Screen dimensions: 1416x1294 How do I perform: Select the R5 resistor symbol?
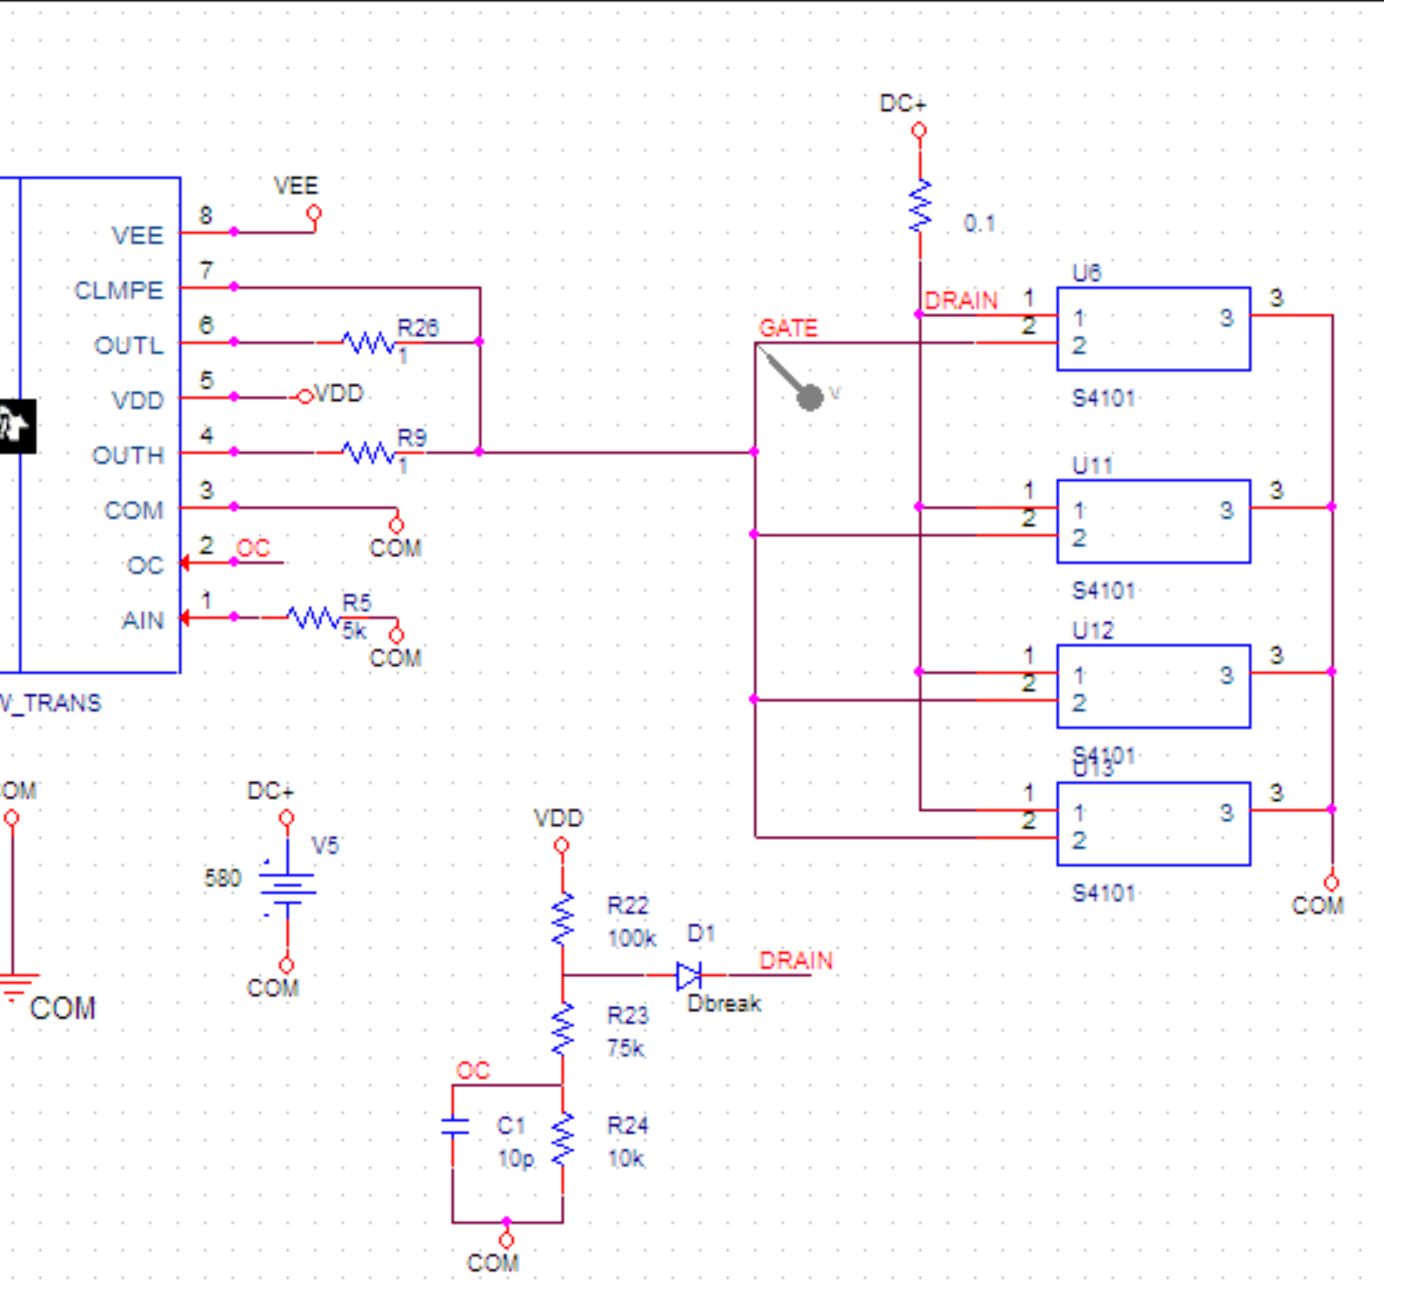(x=314, y=618)
